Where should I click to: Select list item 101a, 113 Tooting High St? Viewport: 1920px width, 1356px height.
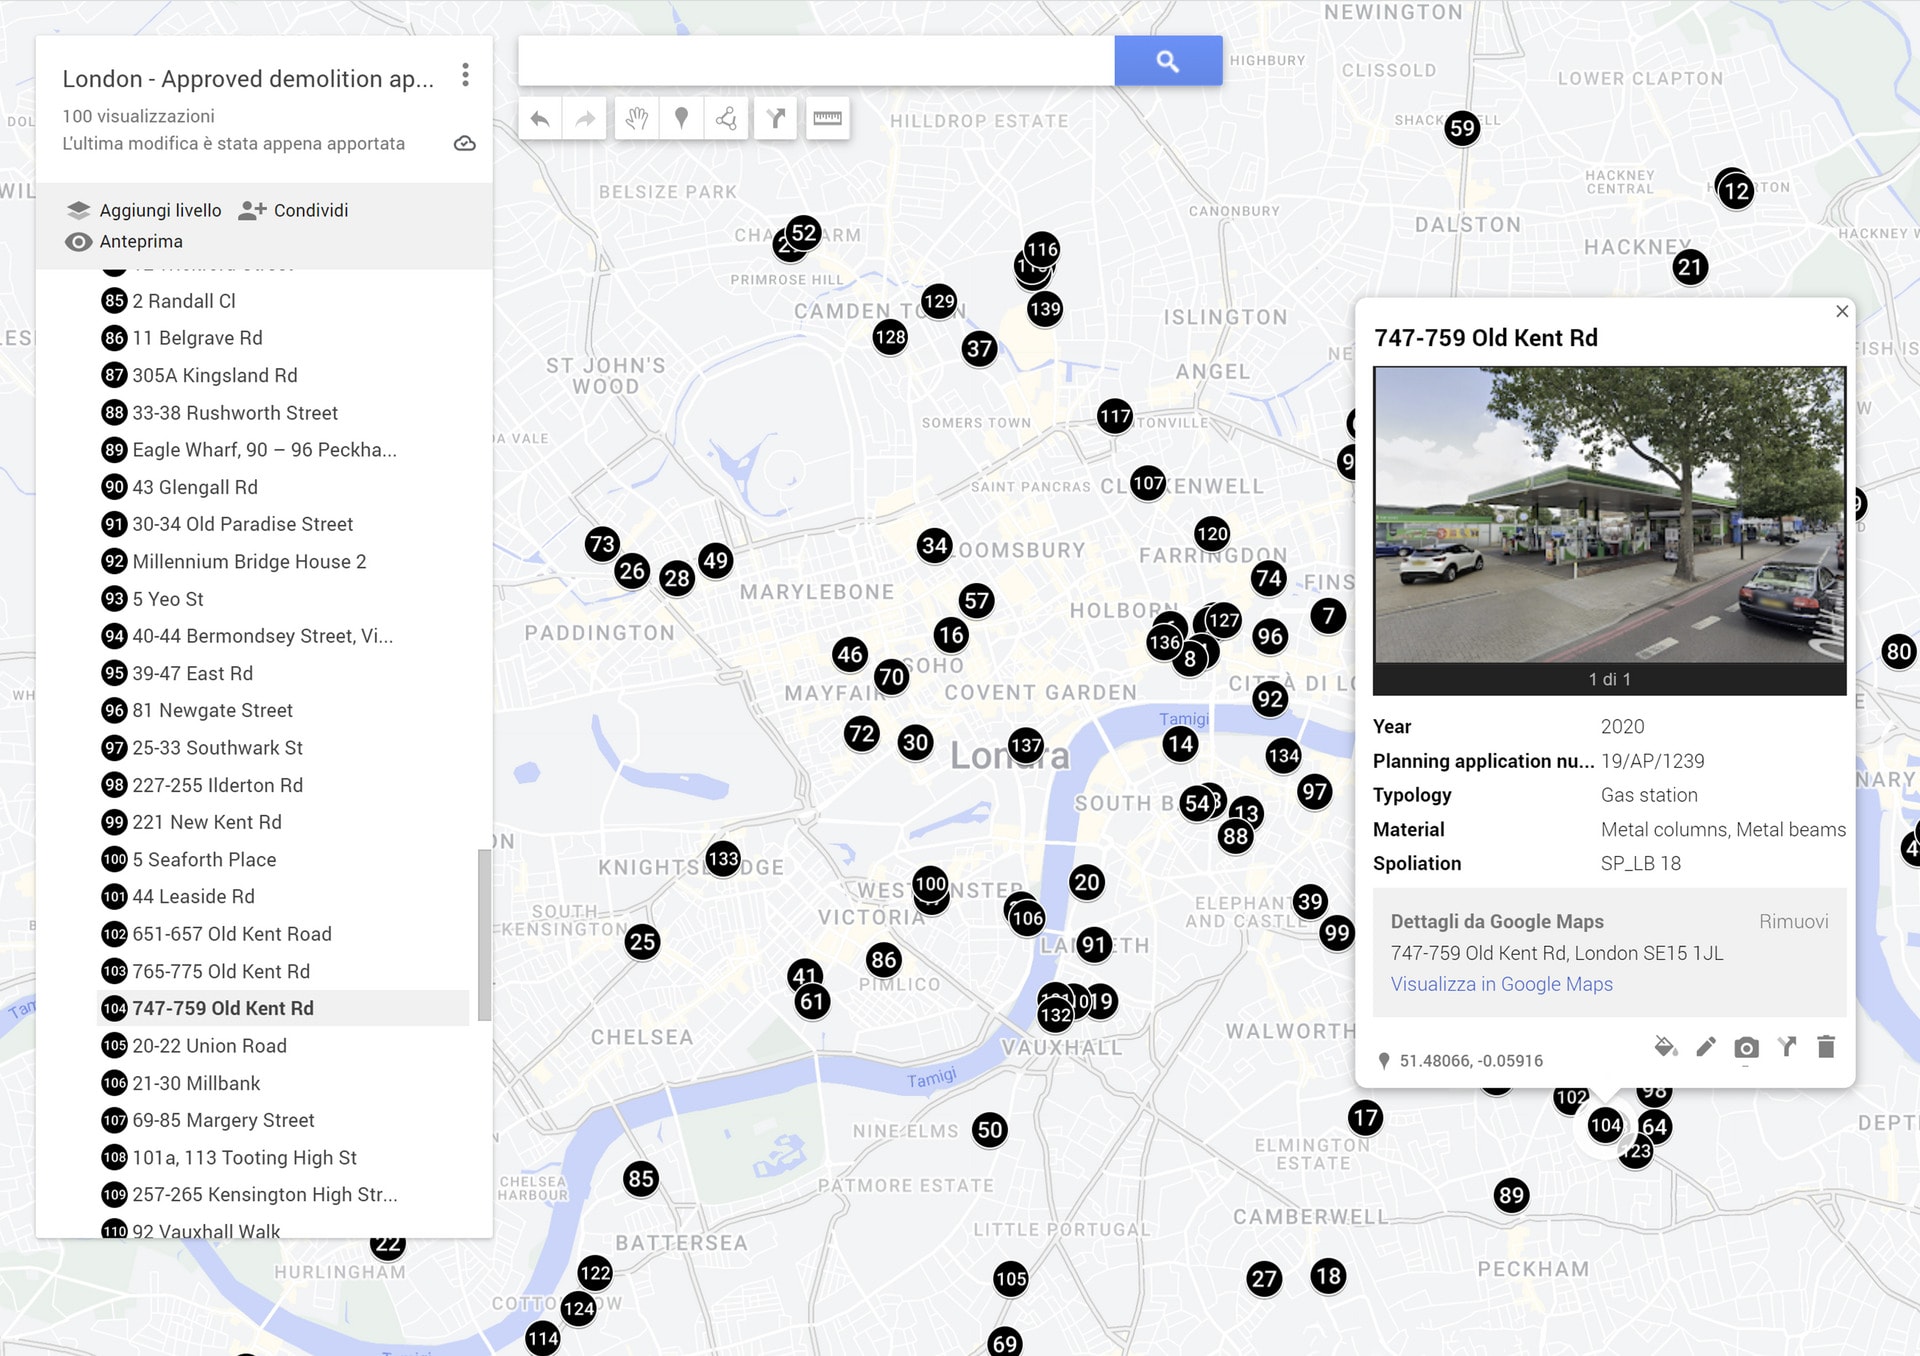[283, 1158]
